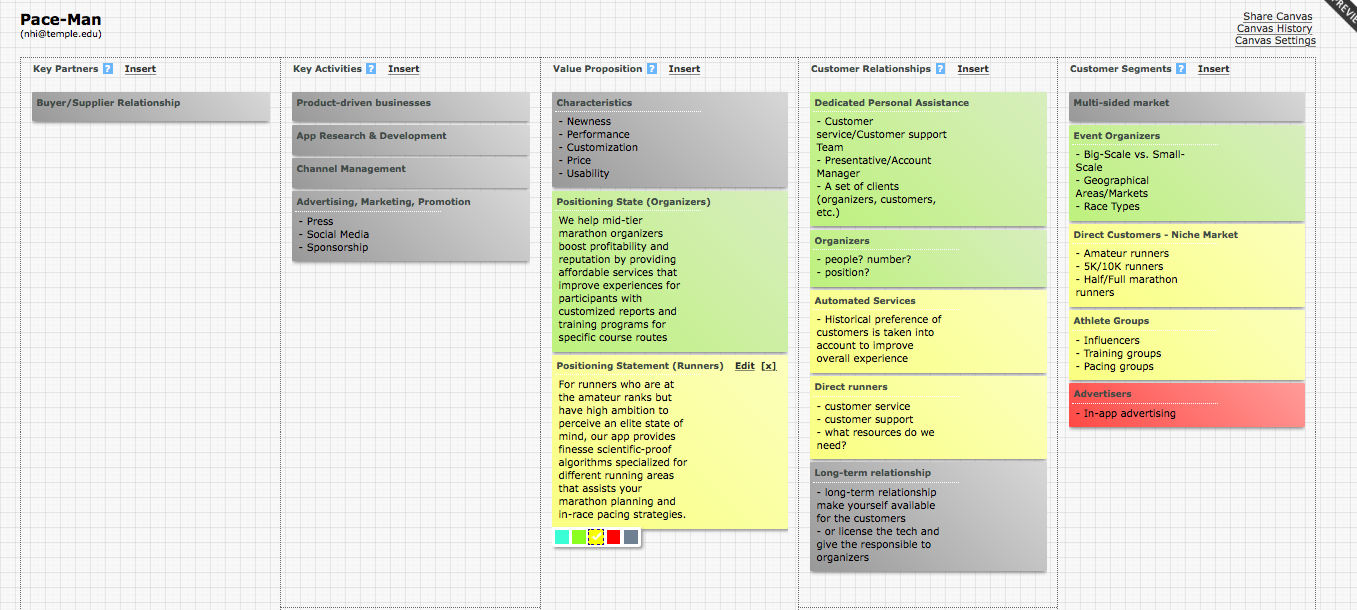Image resolution: width=1357 pixels, height=610 pixels.
Task: Insert a new Key Partners note
Action: pyautogui.click(x=140, y=69)
